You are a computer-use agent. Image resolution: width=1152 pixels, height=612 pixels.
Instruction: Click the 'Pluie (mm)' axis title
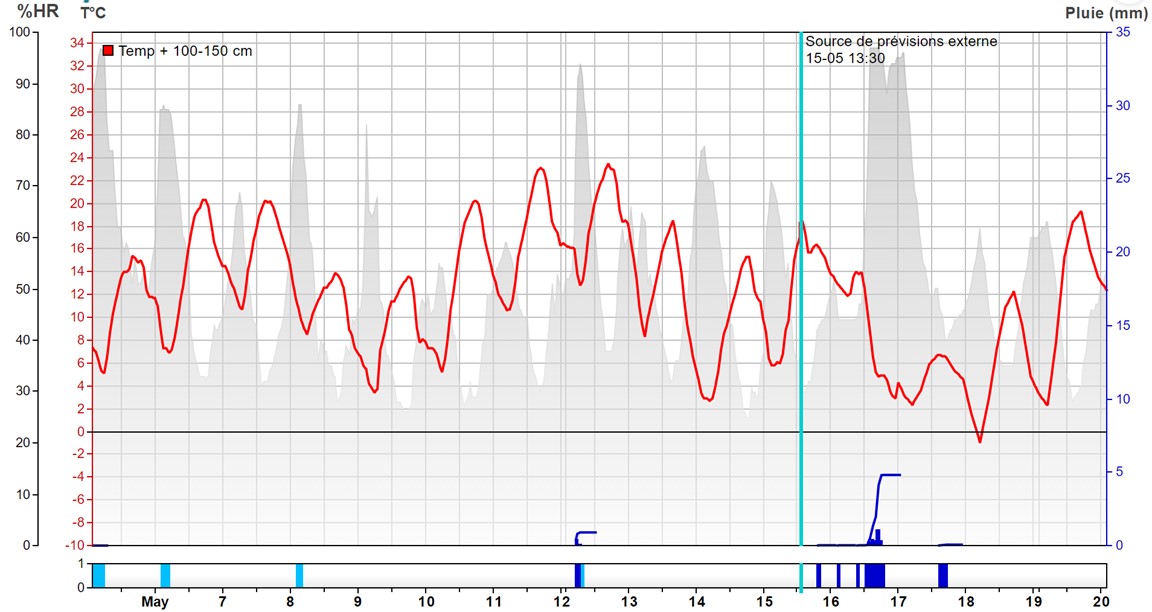(1106, 13)
